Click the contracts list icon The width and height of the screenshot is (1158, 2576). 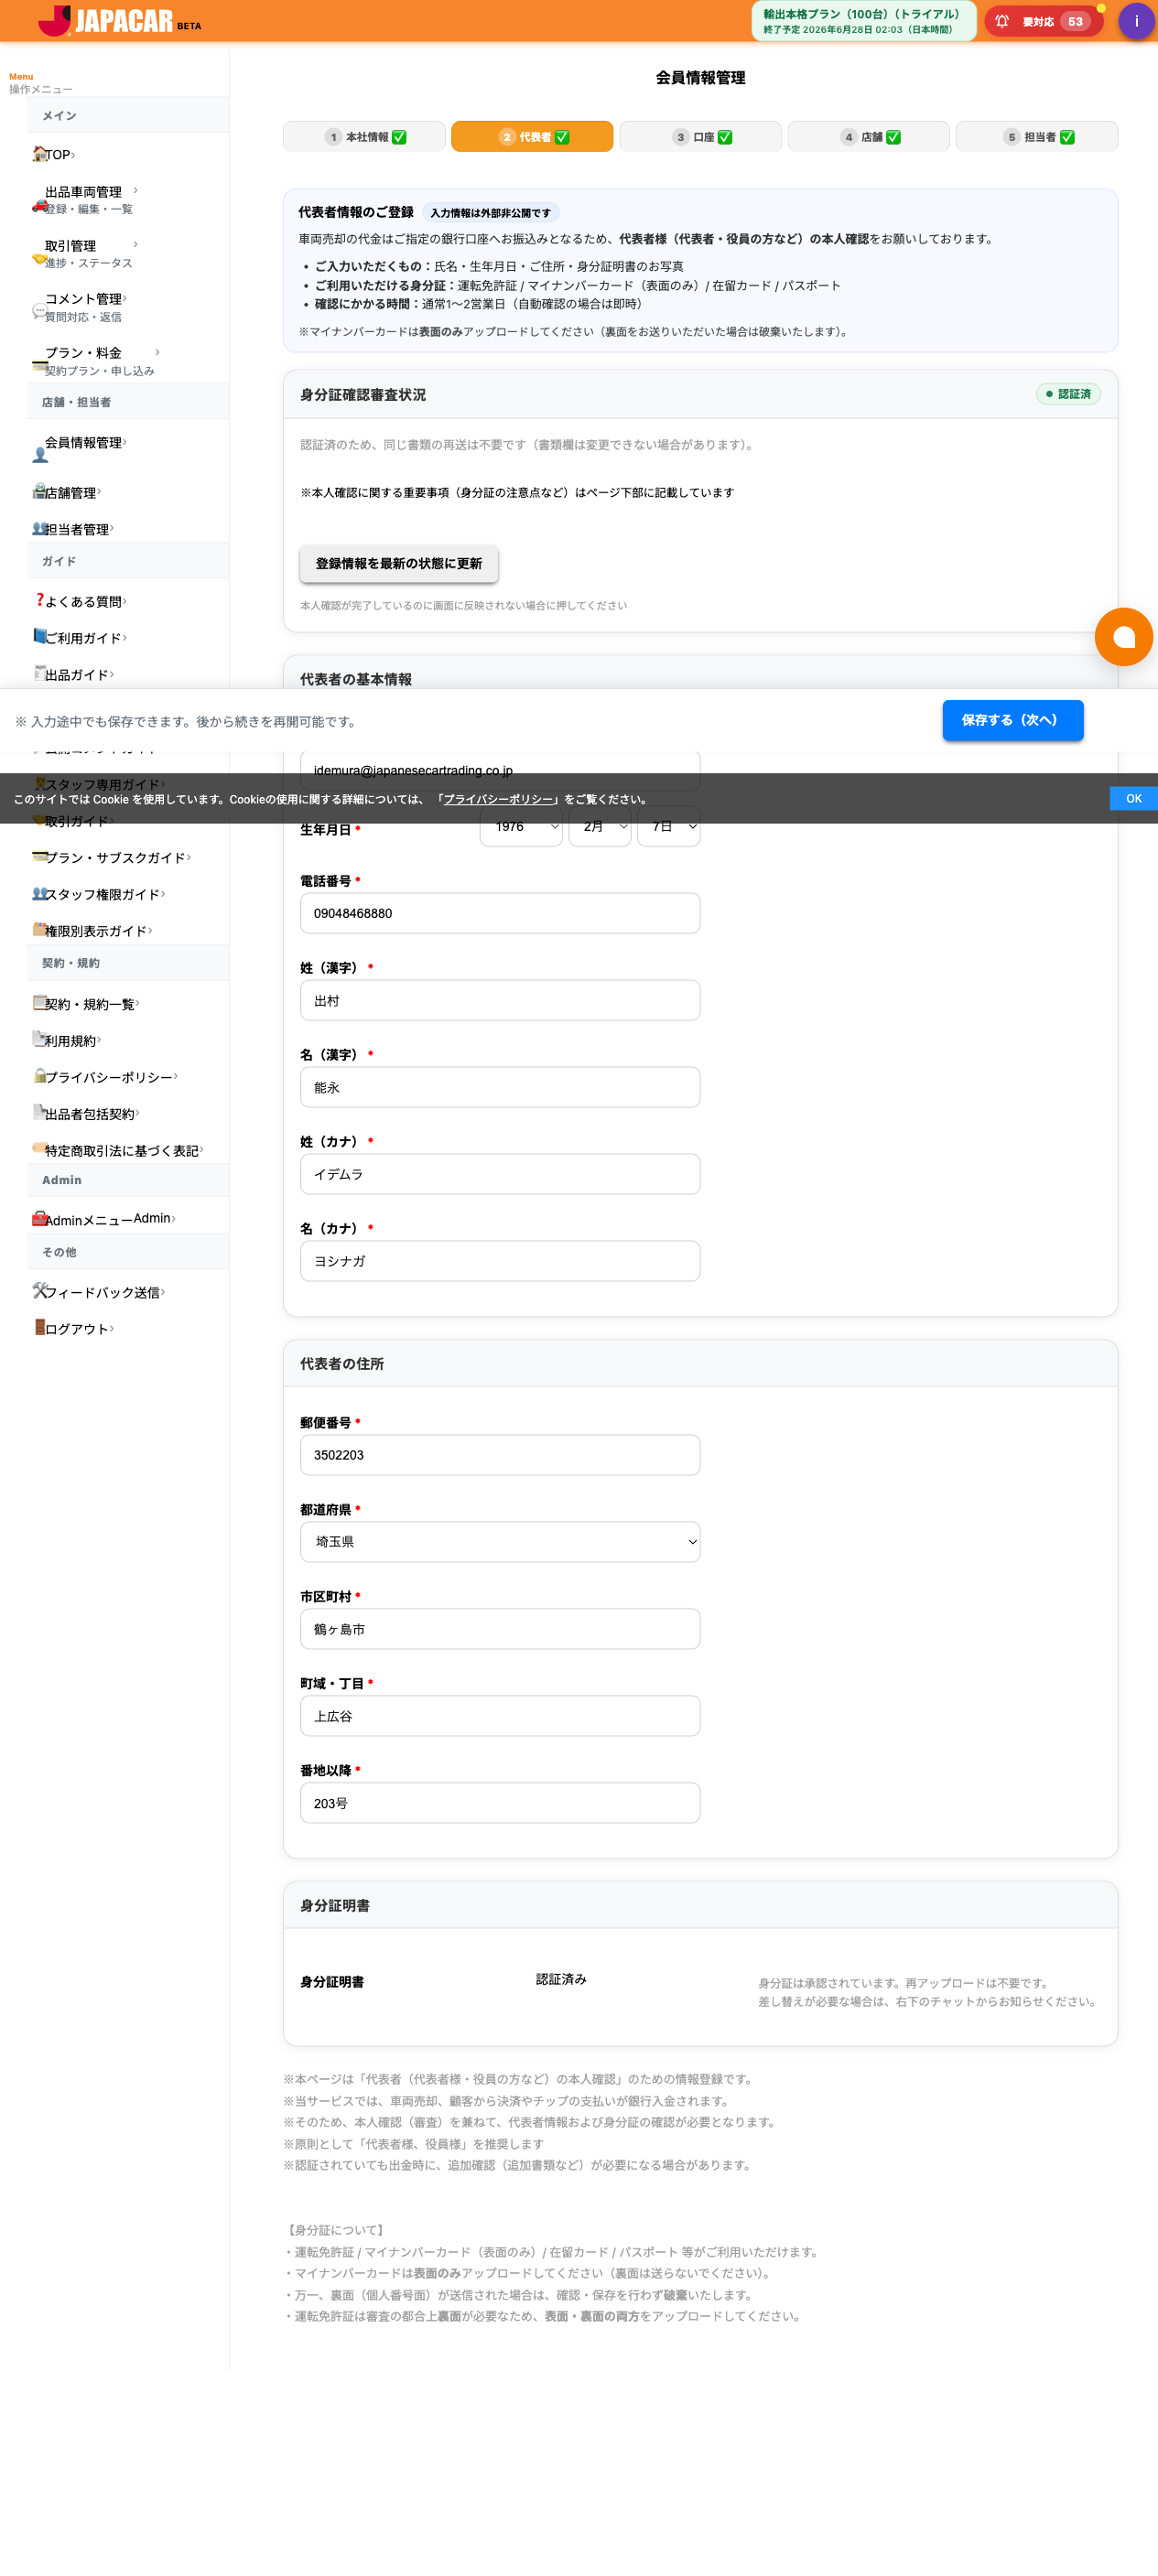39,1002
